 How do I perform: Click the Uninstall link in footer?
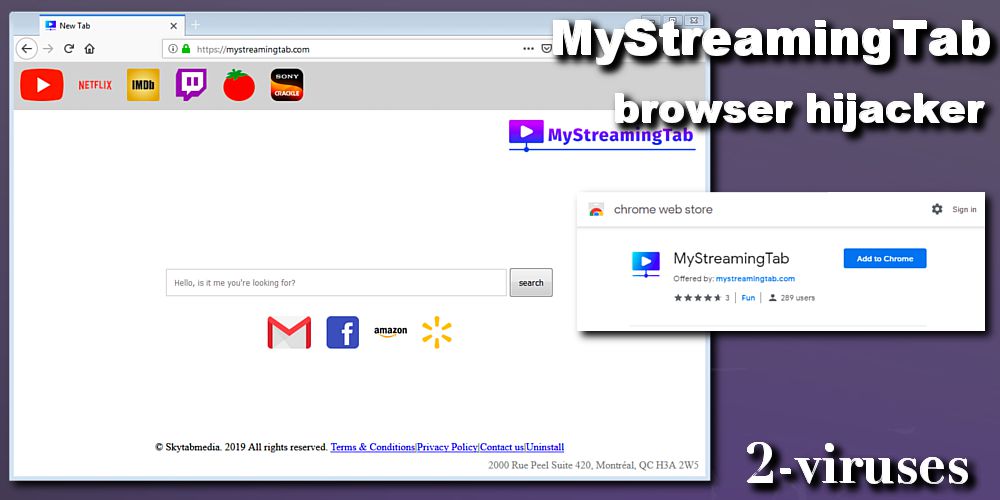(x=545, y=447)
